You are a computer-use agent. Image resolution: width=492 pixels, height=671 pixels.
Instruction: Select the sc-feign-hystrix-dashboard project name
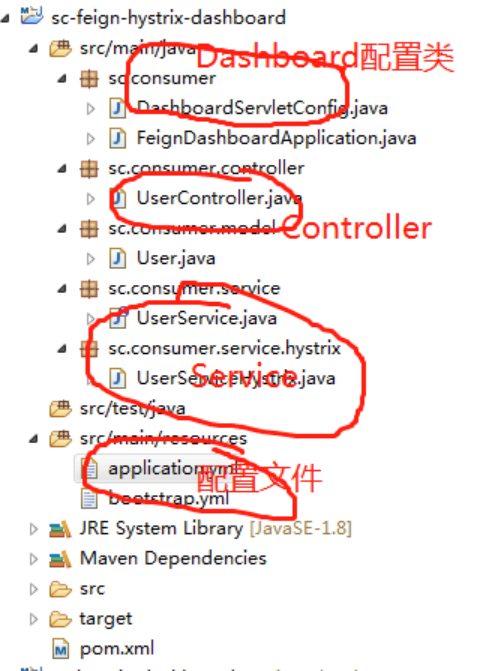point(168,18)
